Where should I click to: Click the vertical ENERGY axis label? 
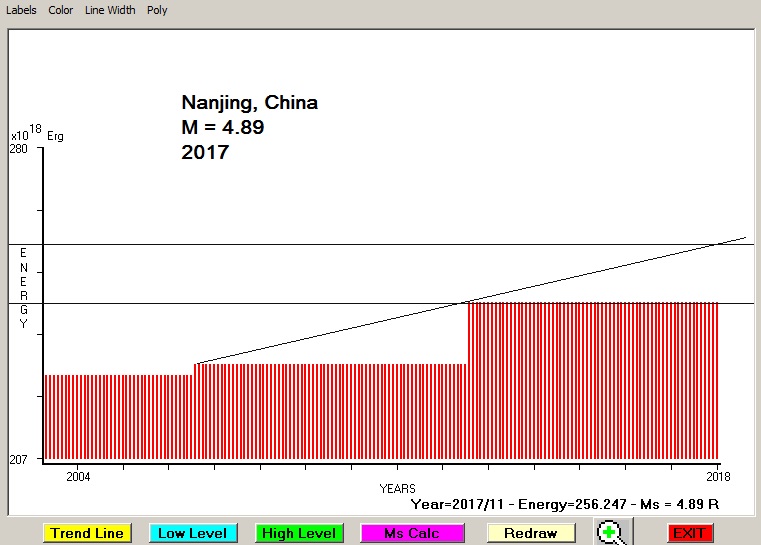click(x=24, y=288)
